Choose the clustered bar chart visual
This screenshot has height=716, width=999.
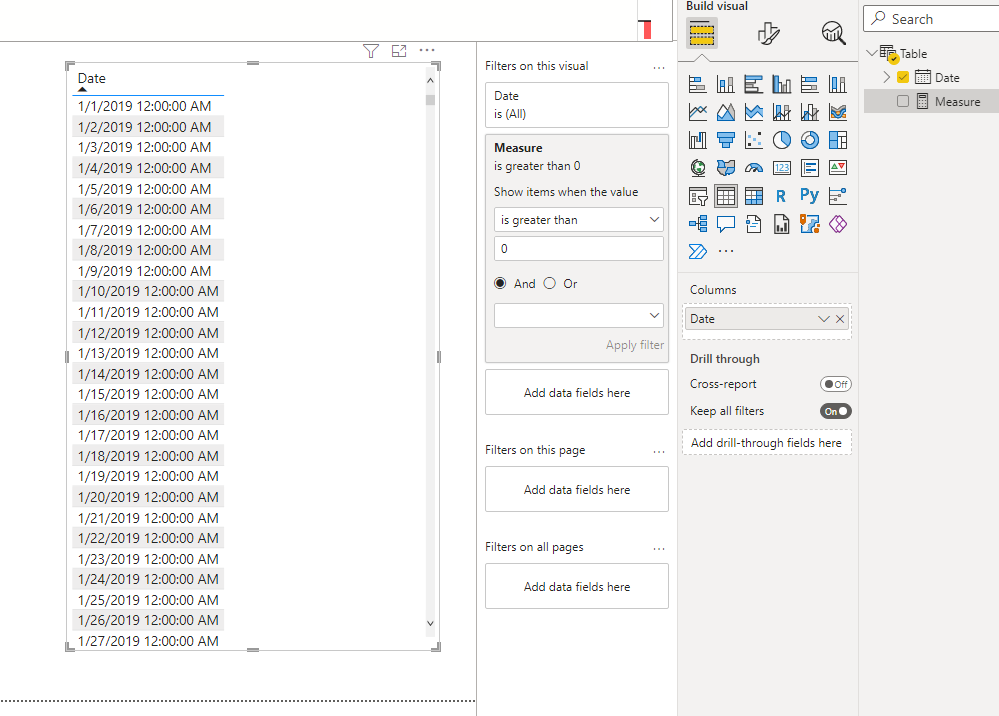pos(754,84)
